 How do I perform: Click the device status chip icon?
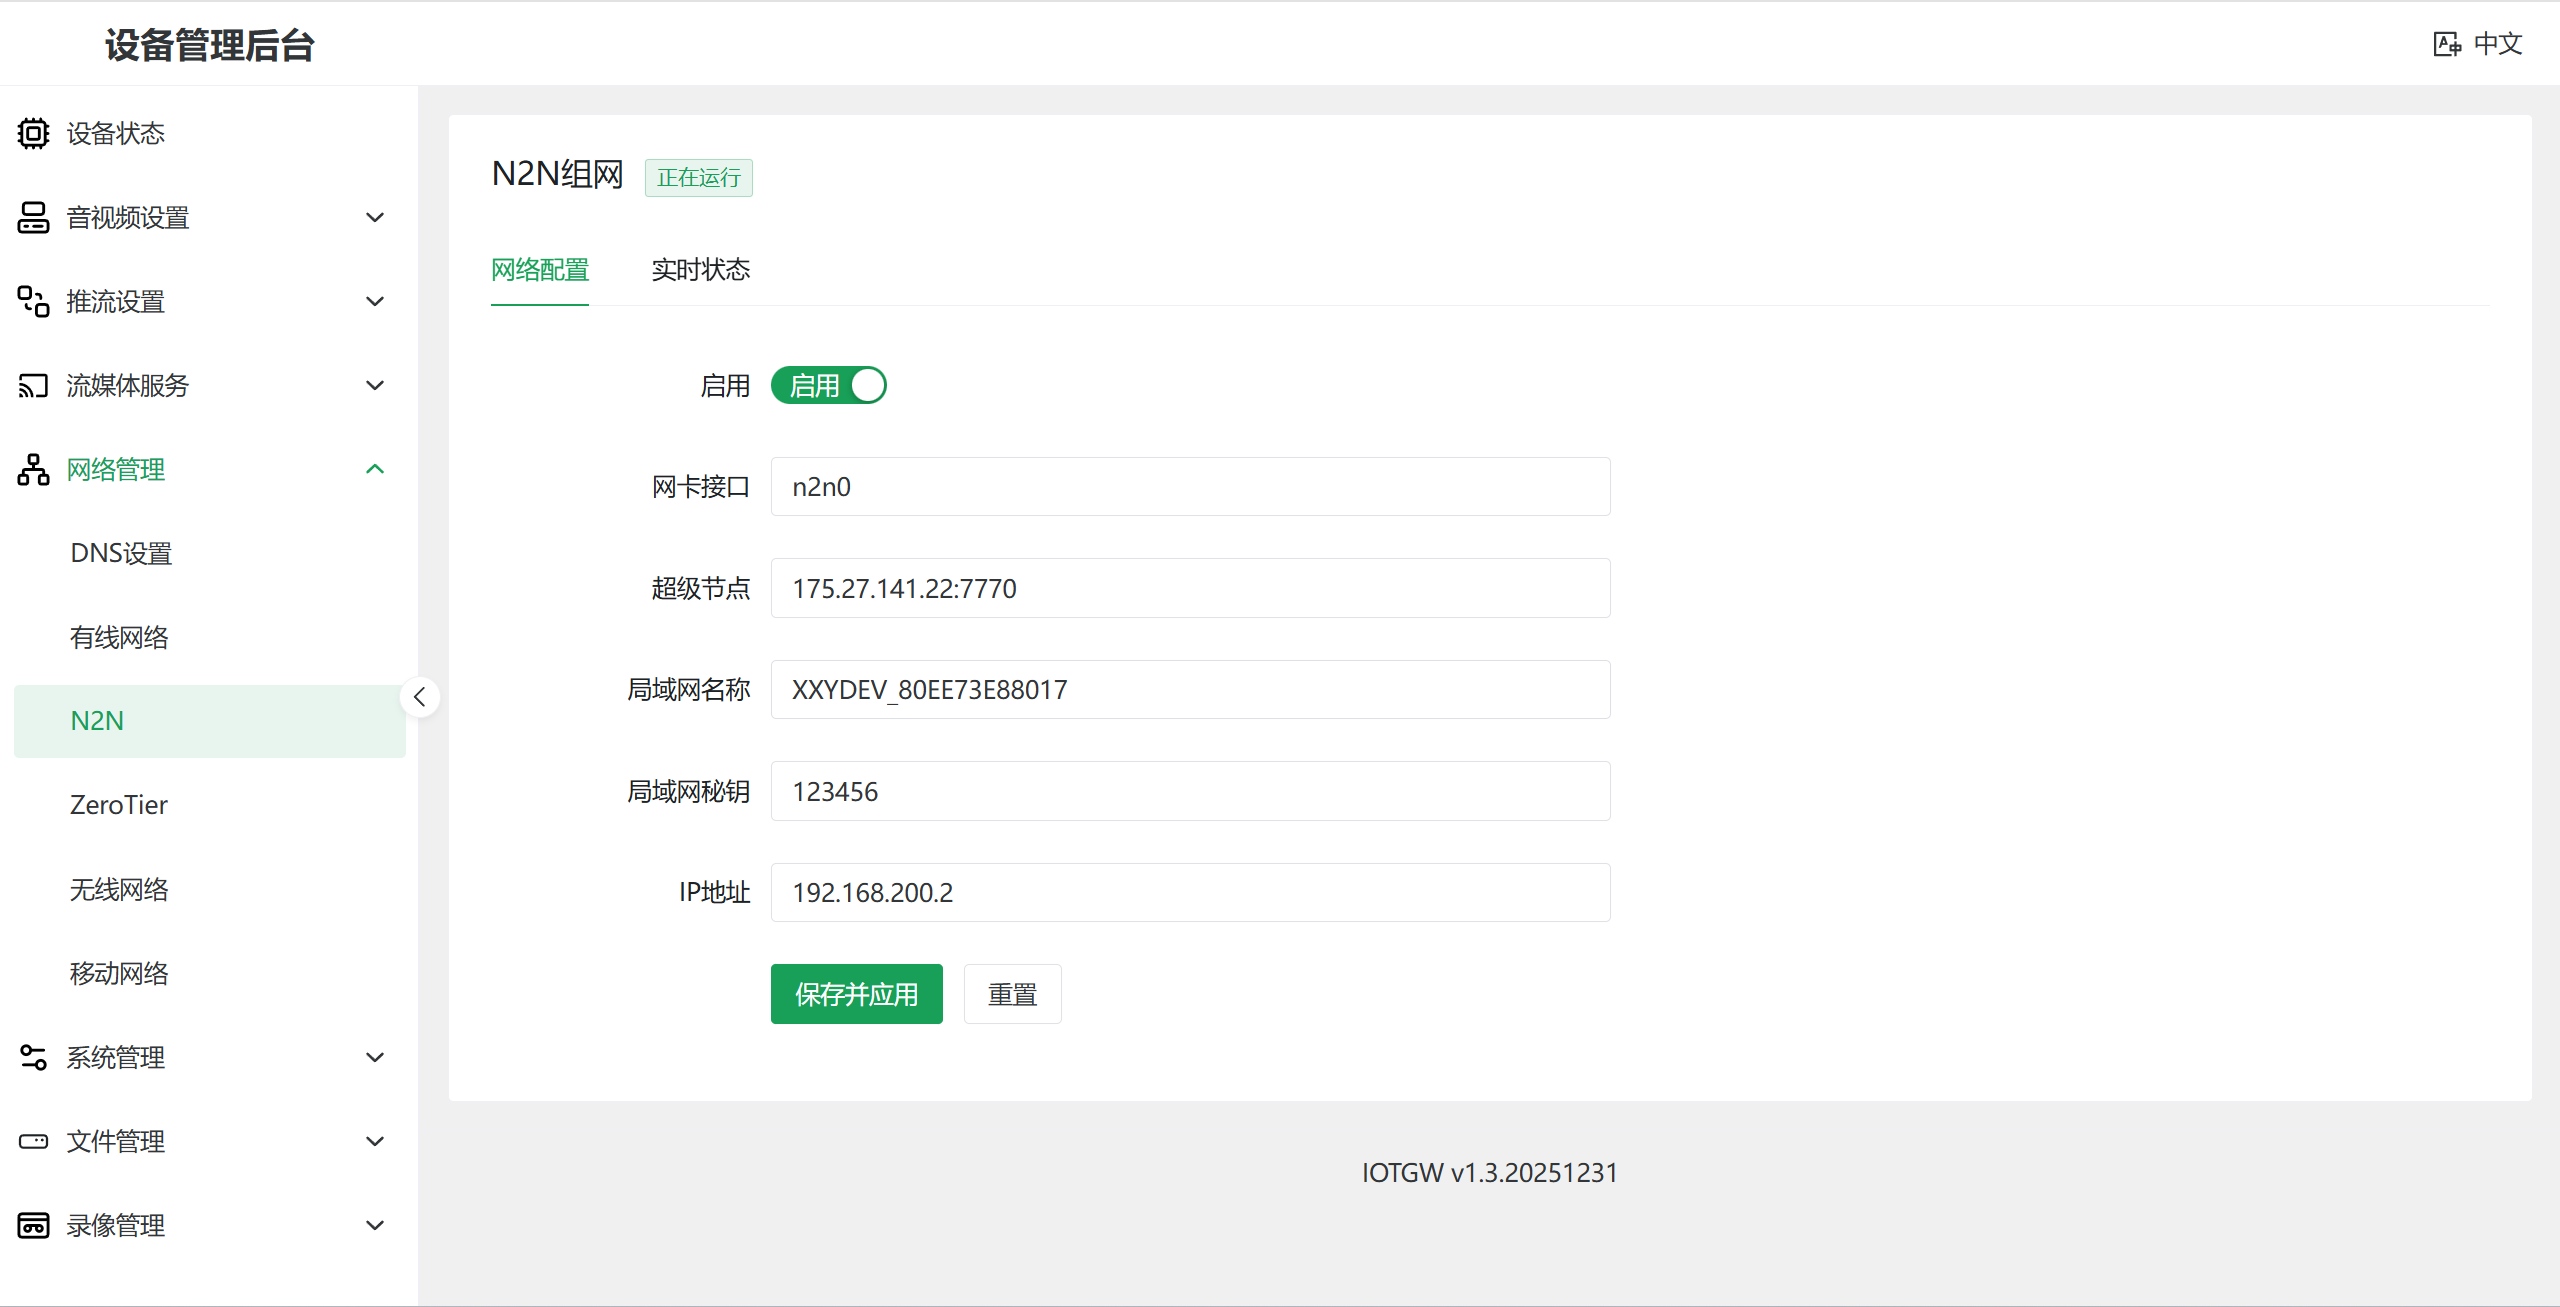pyautogui.click(x=33, y=133)
